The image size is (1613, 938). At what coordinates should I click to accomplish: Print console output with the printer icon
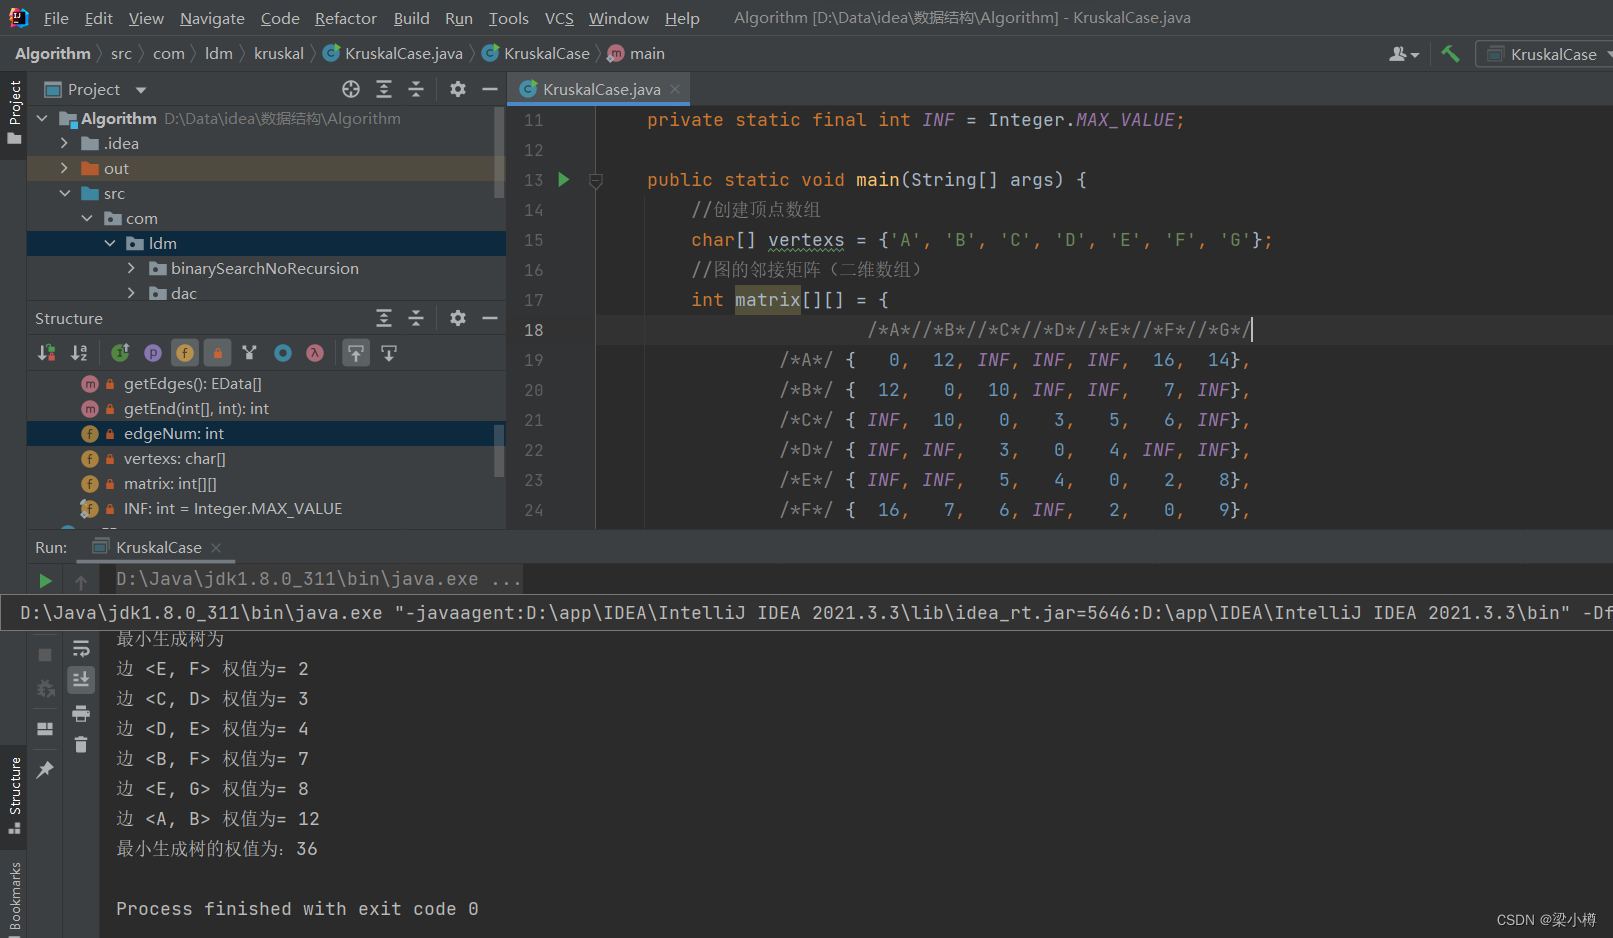point(81,713)
